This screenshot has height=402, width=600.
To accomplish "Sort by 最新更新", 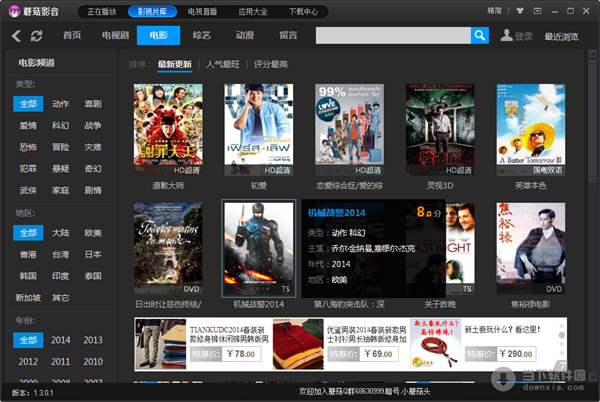I will click(x=174, y=64).
